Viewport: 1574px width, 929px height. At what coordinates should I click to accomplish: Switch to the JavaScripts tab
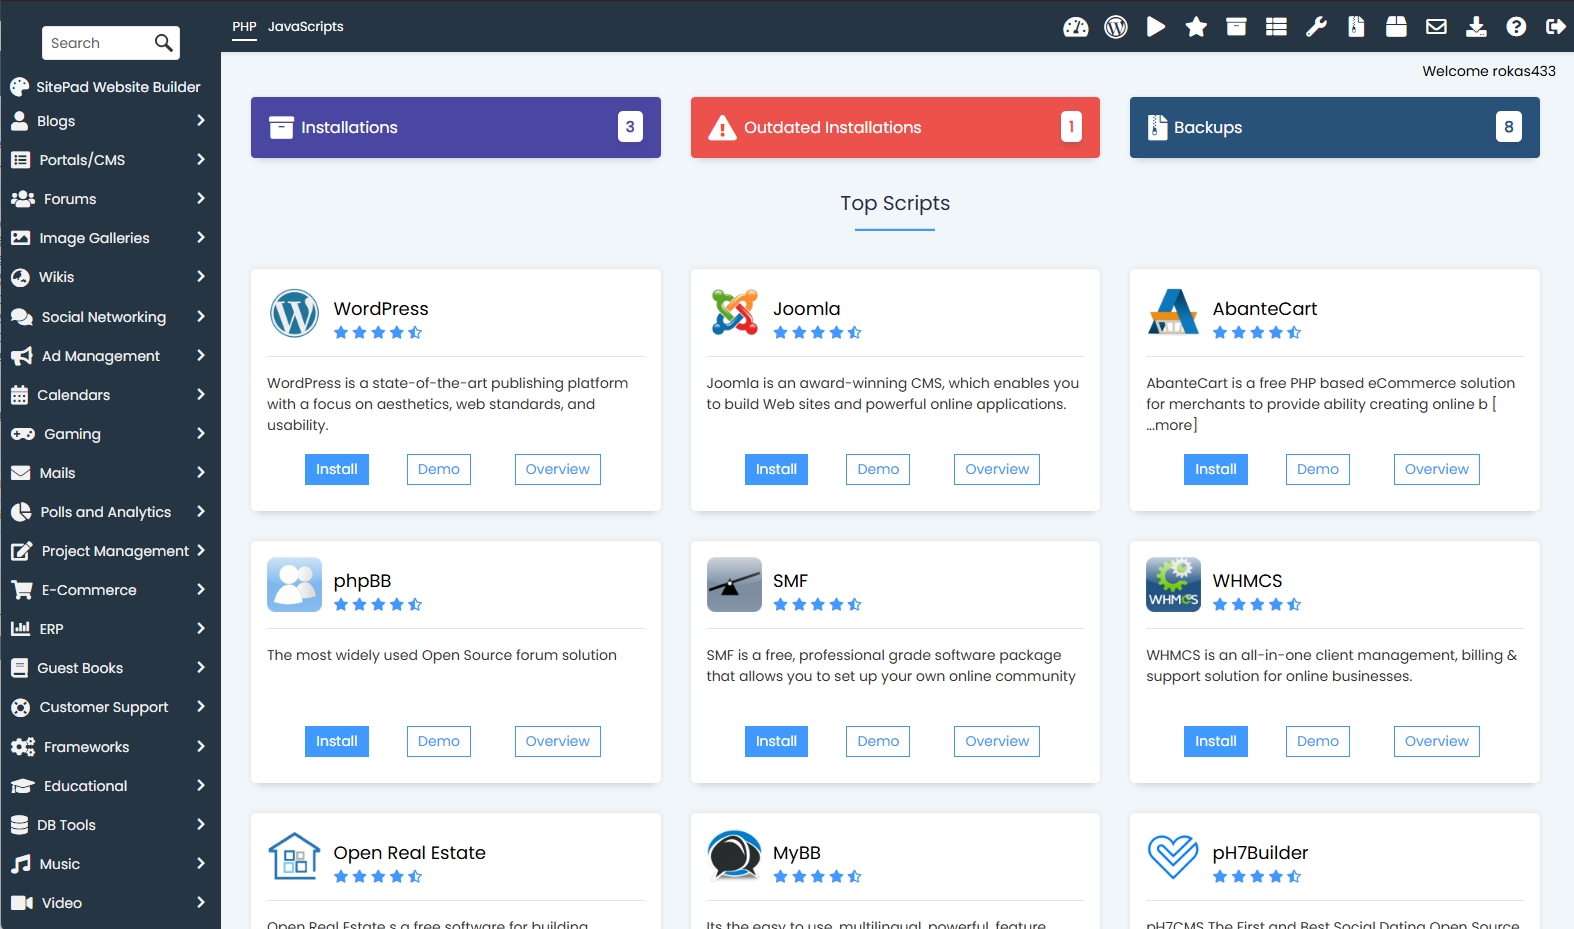(x=305, y=27)
